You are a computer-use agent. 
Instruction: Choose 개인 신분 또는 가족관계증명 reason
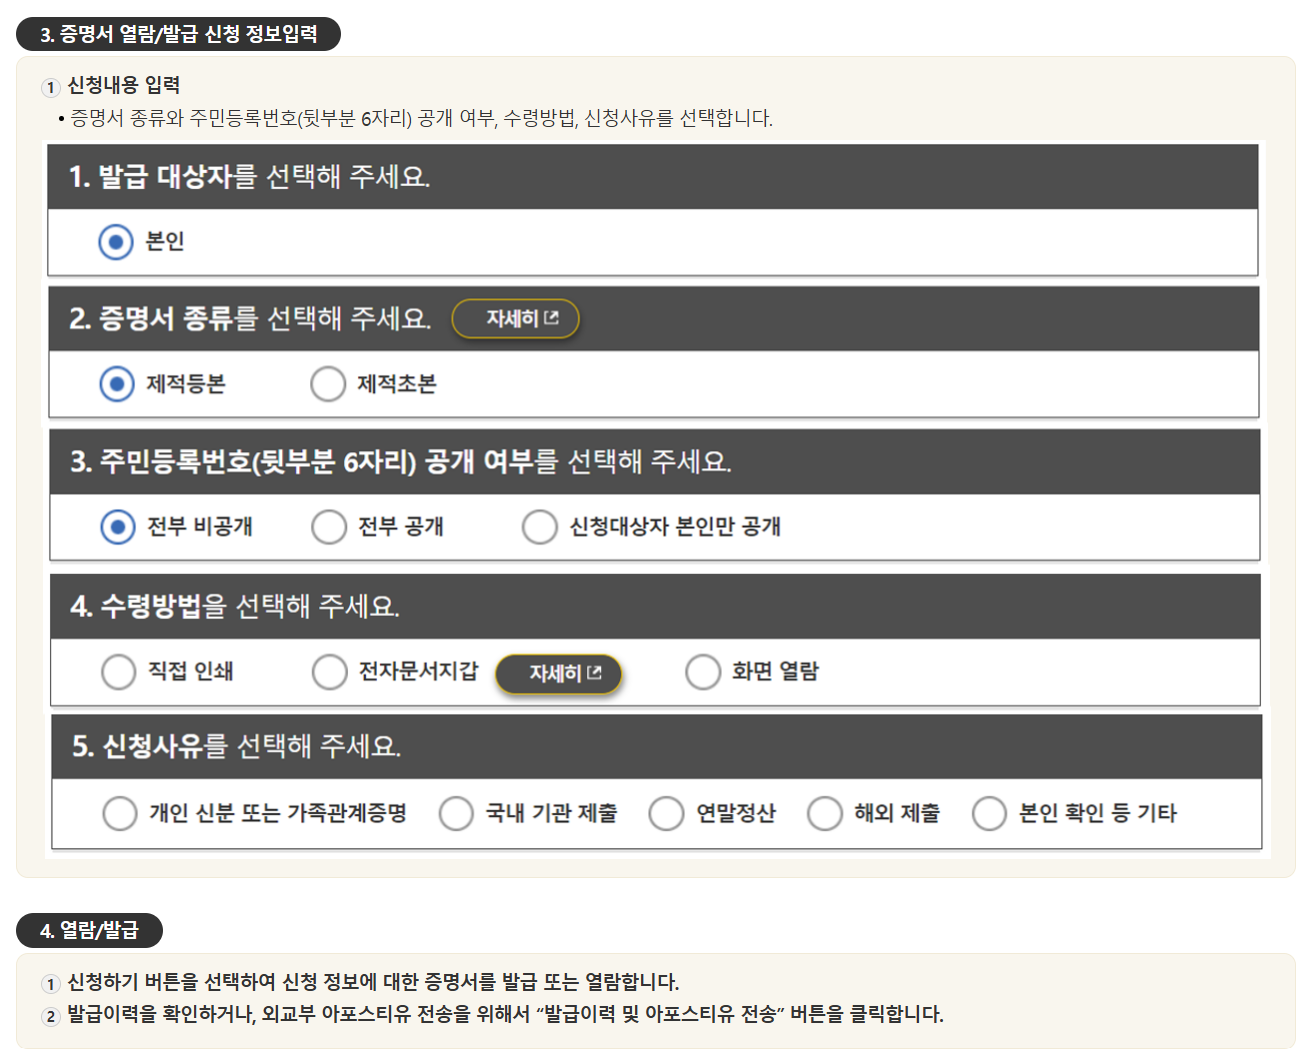118,813
